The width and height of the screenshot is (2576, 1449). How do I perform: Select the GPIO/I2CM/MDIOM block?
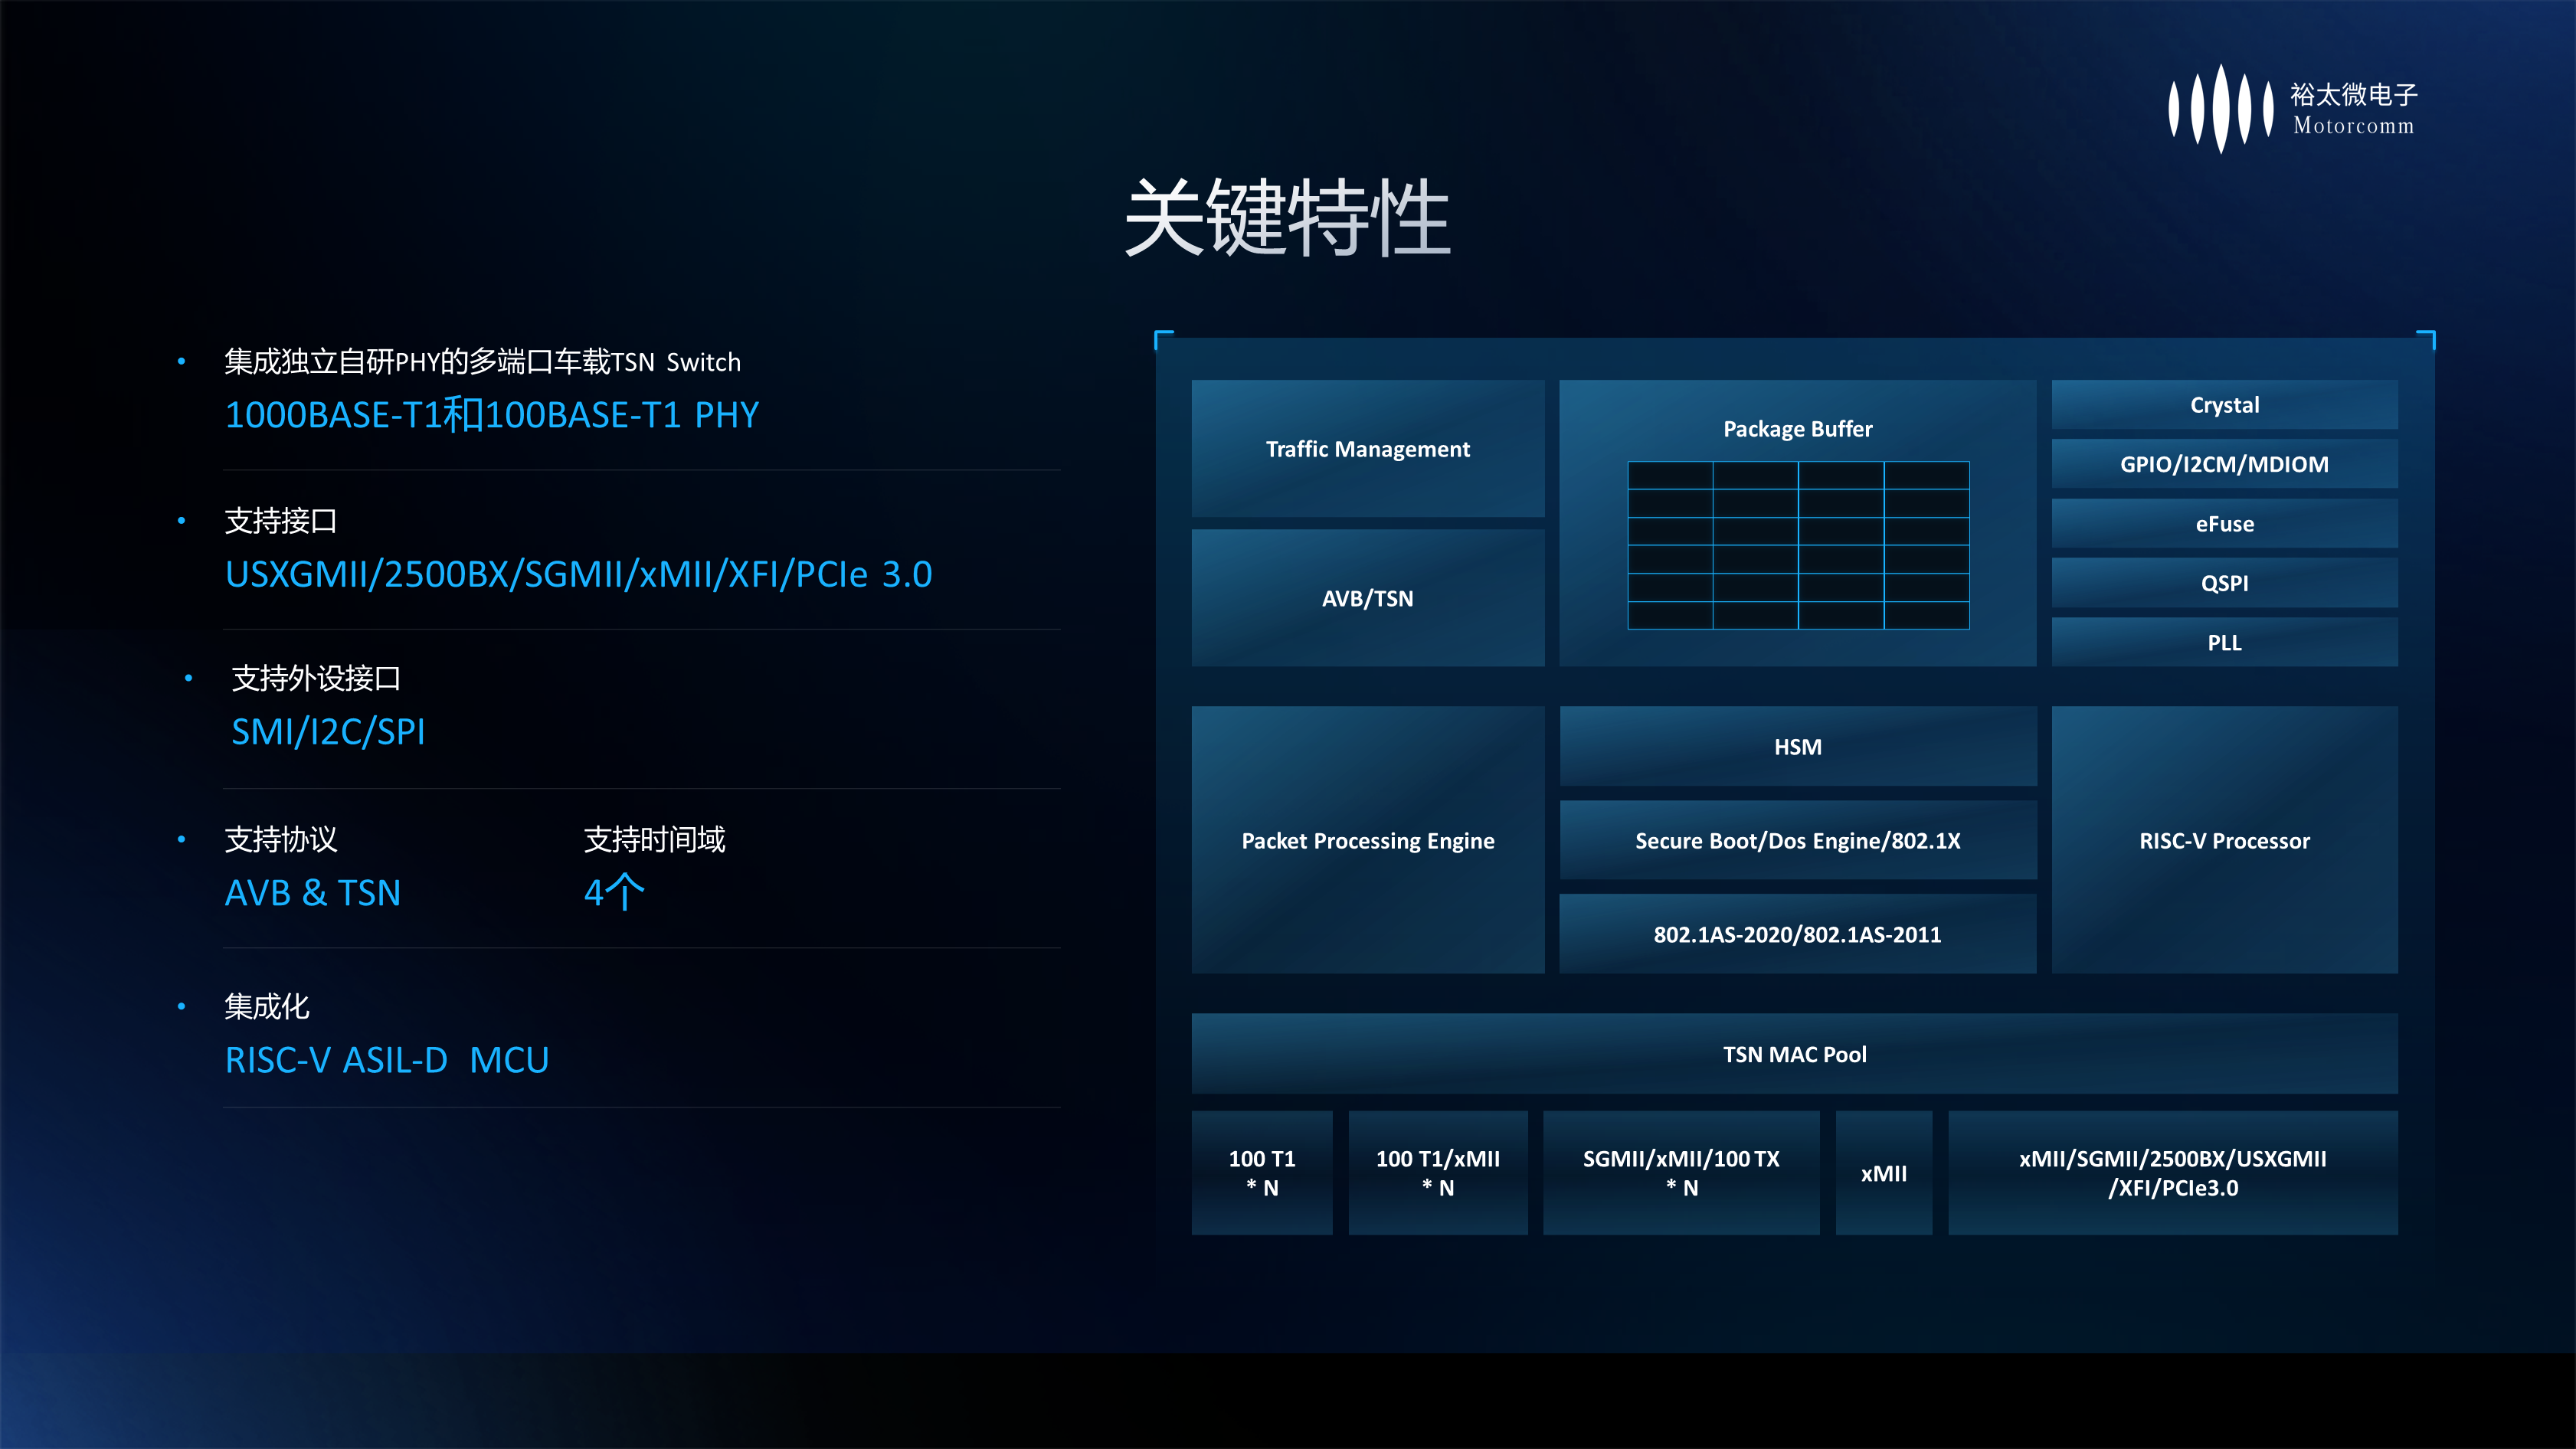pyautogui.click(x=2224, y=464)
